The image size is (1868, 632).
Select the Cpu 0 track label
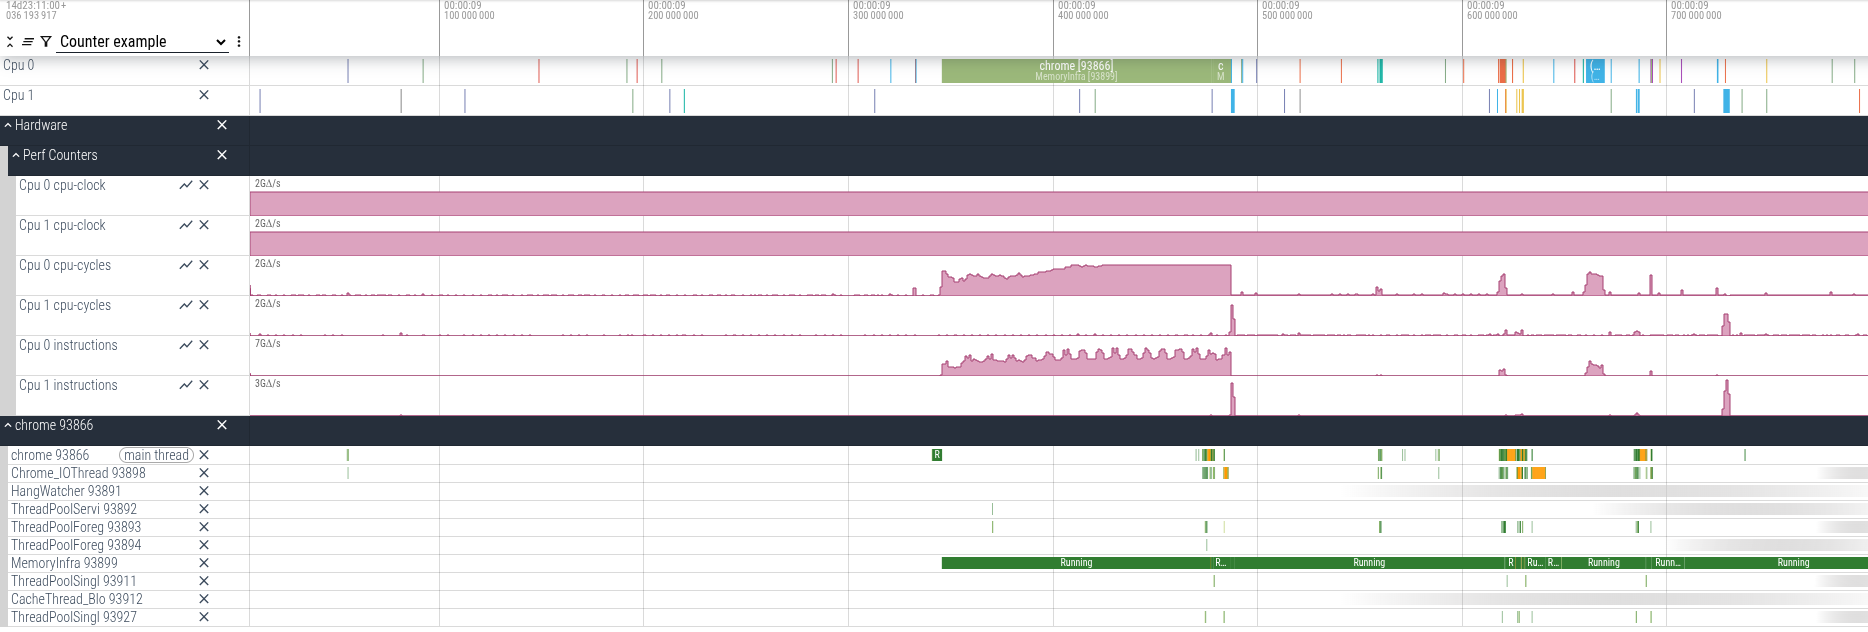[19, 65]
